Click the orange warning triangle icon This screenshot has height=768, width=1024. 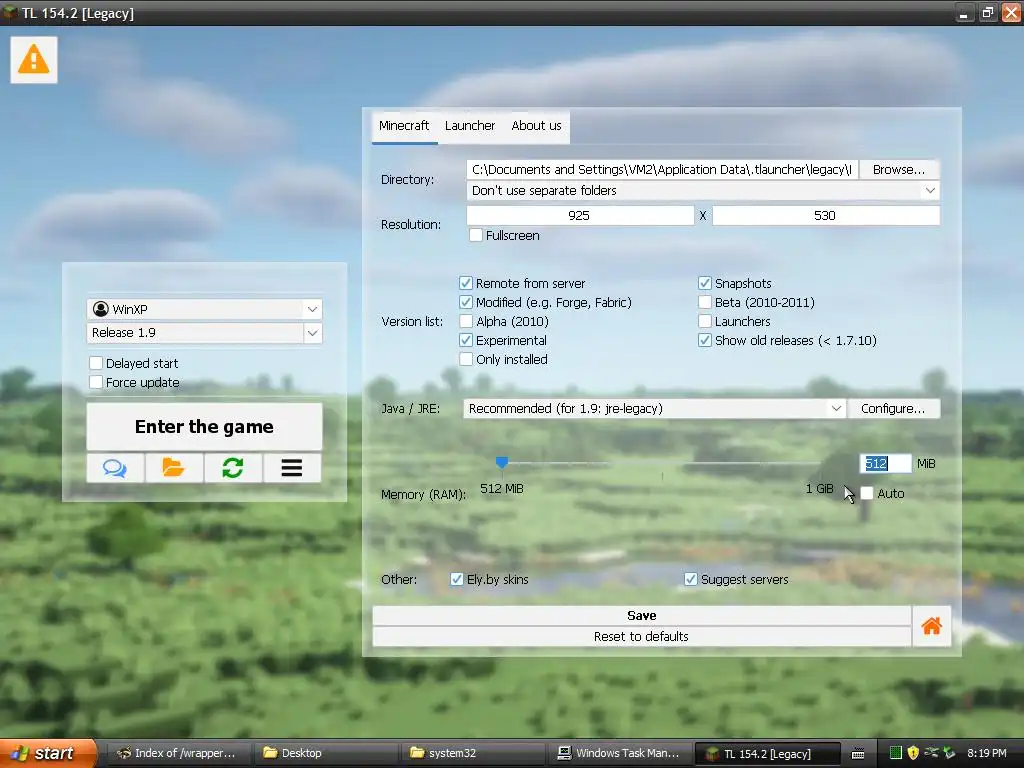point(33,59)
